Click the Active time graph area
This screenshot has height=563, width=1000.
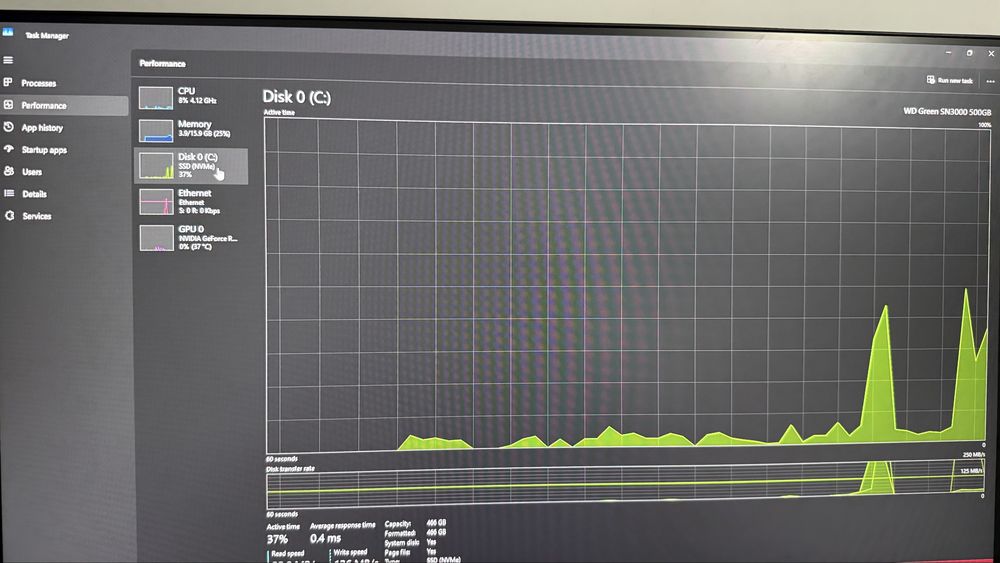(x=628, y=286)
